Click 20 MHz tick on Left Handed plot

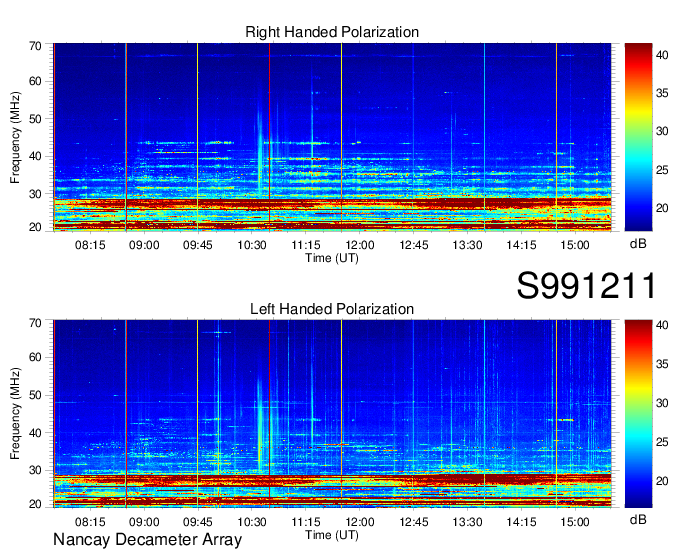click(x=35, y=504)
